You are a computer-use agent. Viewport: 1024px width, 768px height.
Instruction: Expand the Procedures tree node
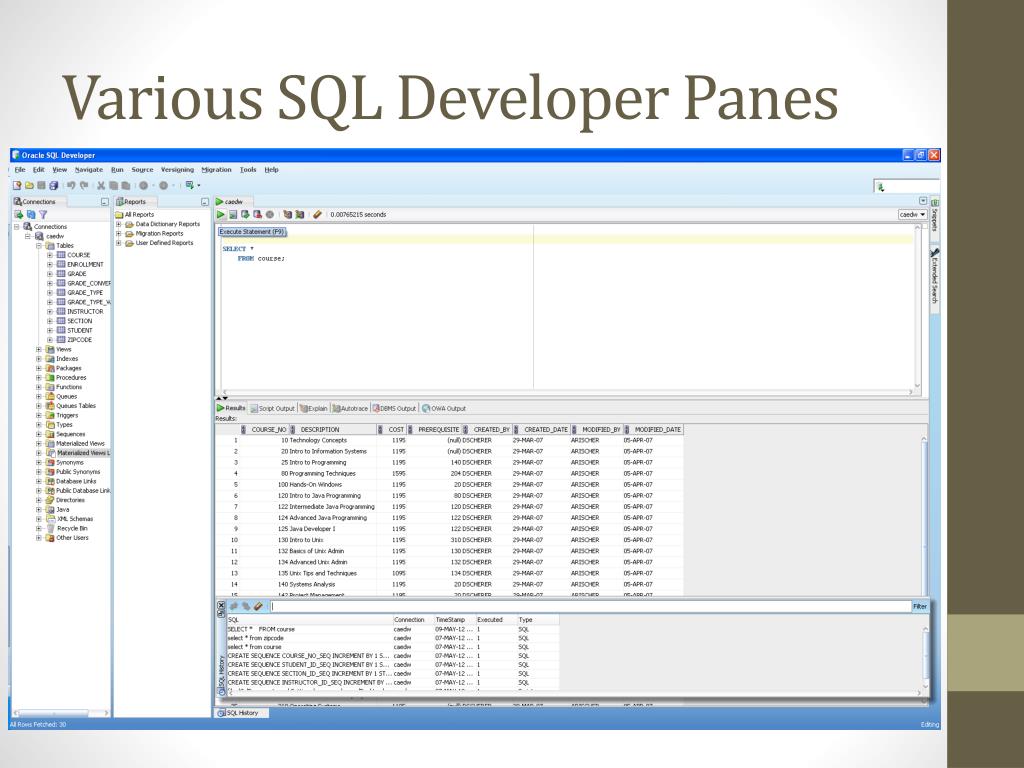click(39, 377)
